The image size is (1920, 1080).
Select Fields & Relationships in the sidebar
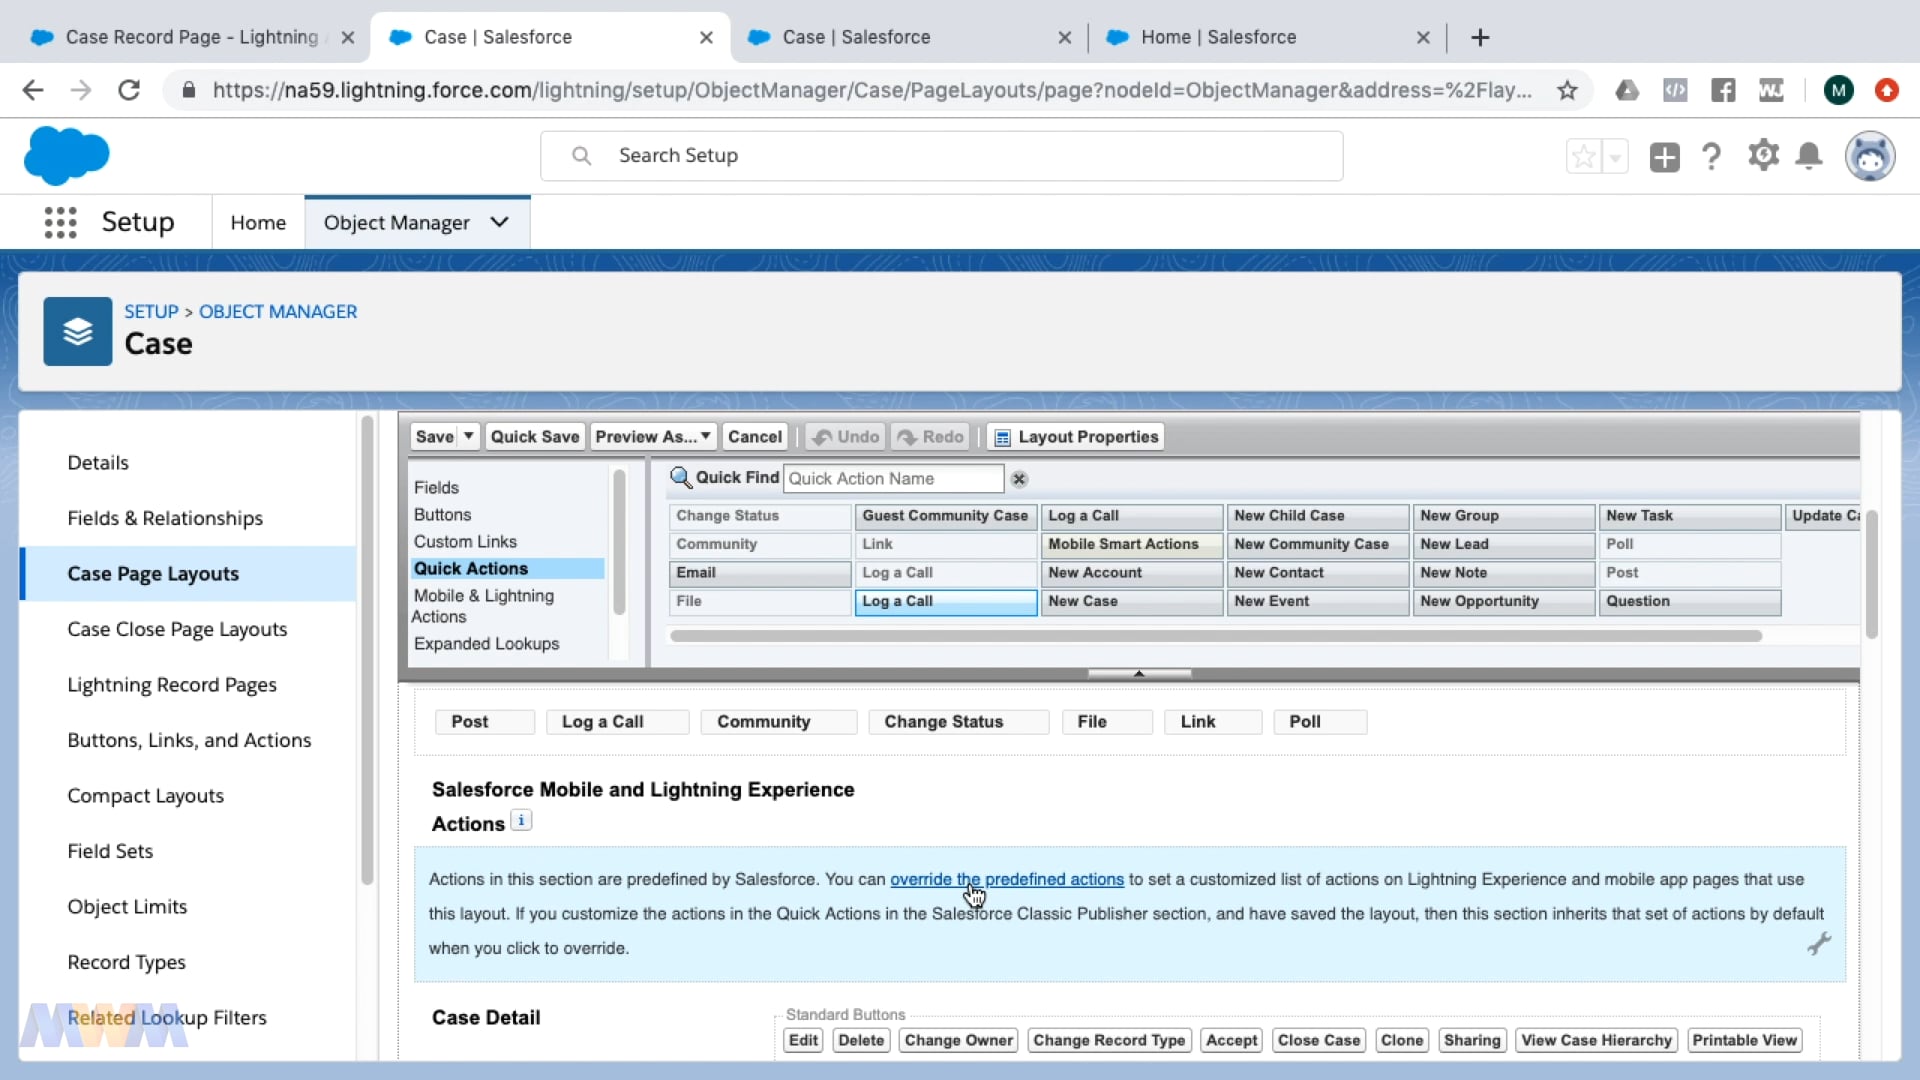[x=165, y=518]
